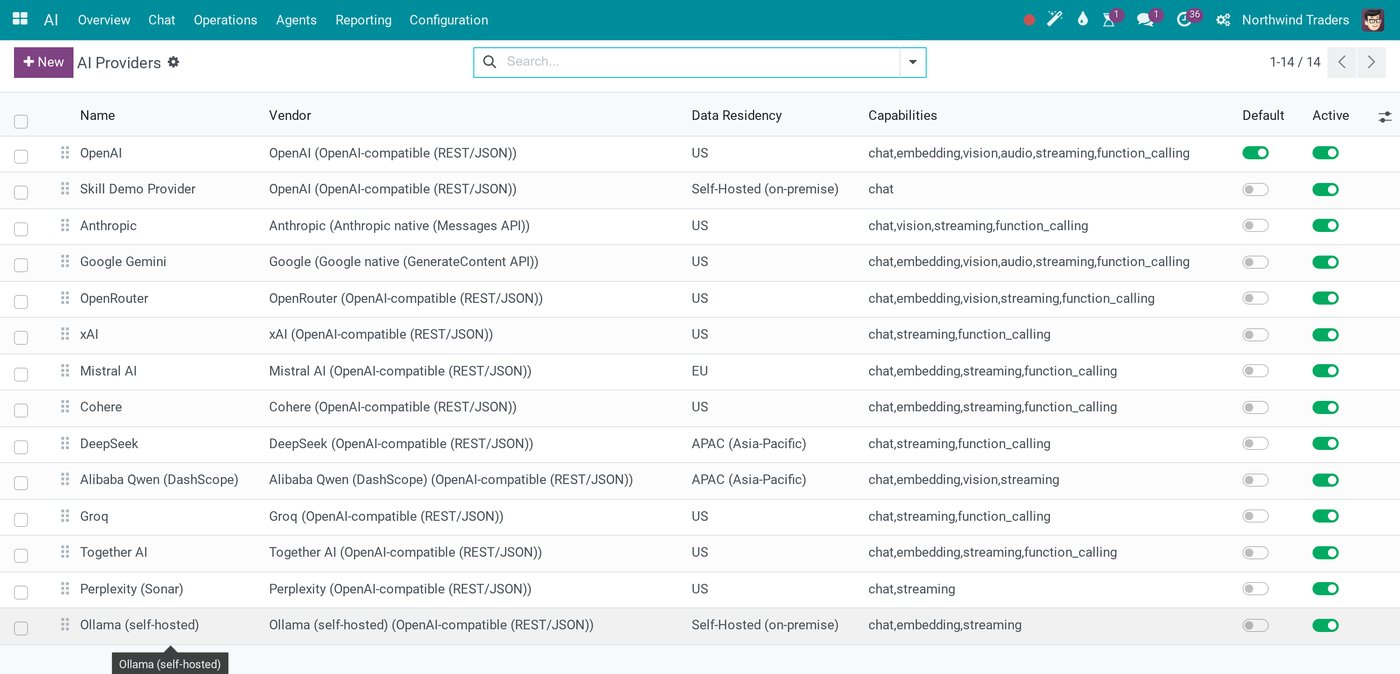Click drag handle of Anthropic row
Image resolution: width=1400 pixels, height=674 pixels.
(x=64, y=226)
